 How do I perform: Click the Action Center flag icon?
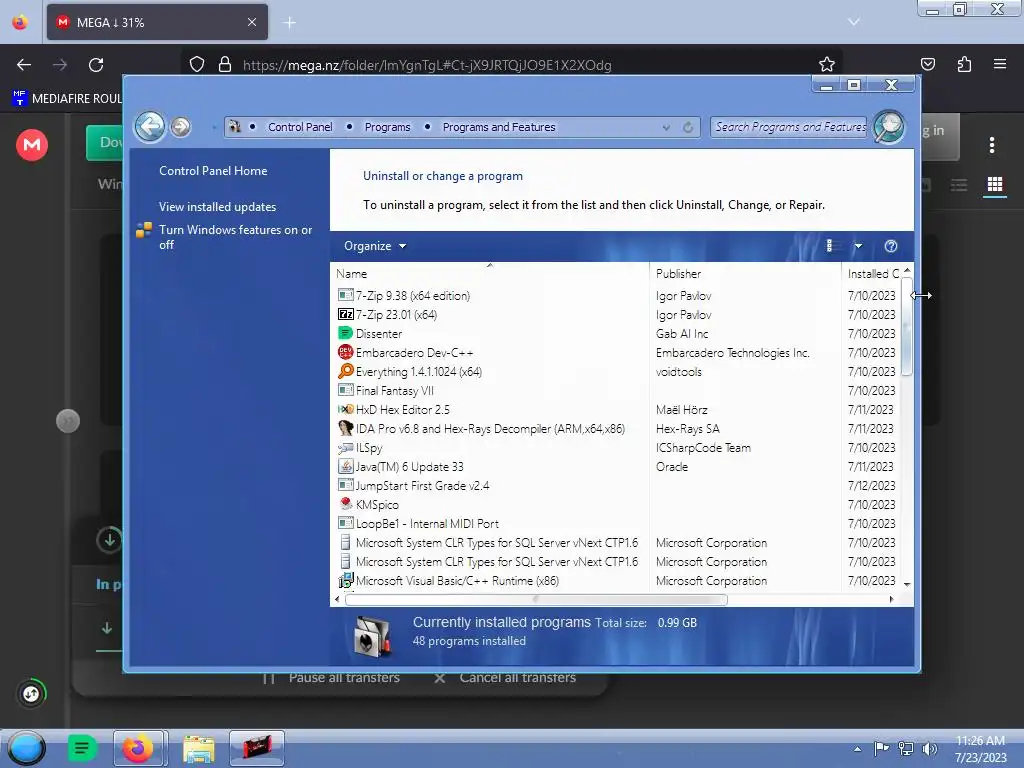pos(881,748)
